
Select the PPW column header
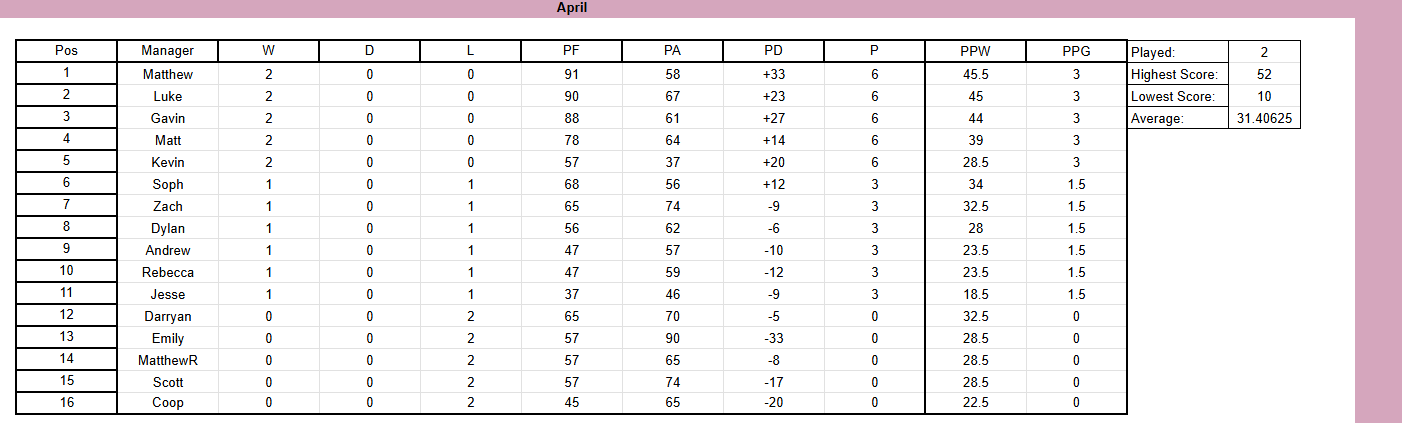pos(975,51)
